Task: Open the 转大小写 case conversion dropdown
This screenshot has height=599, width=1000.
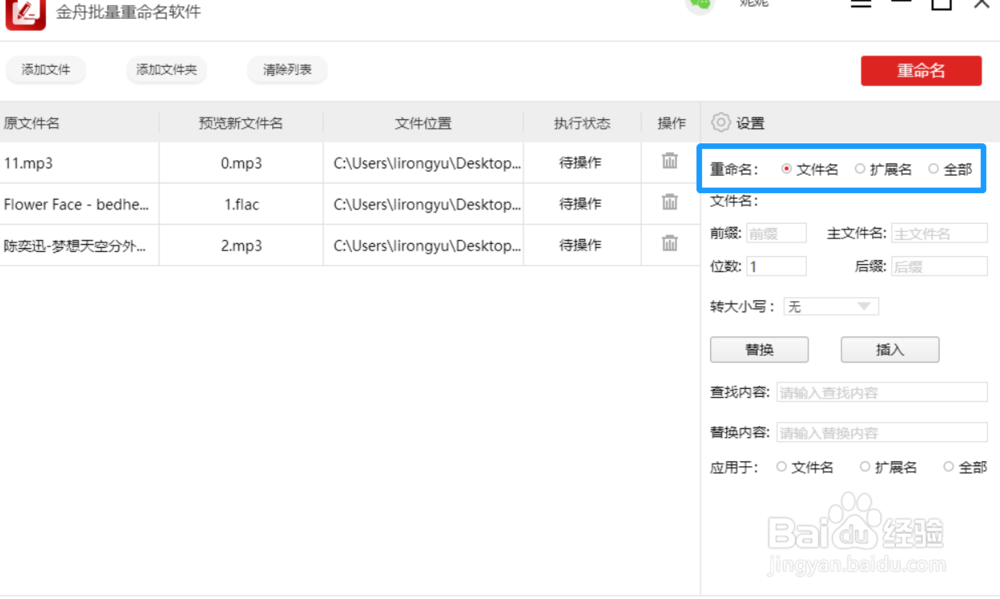Action: point(831,306)
